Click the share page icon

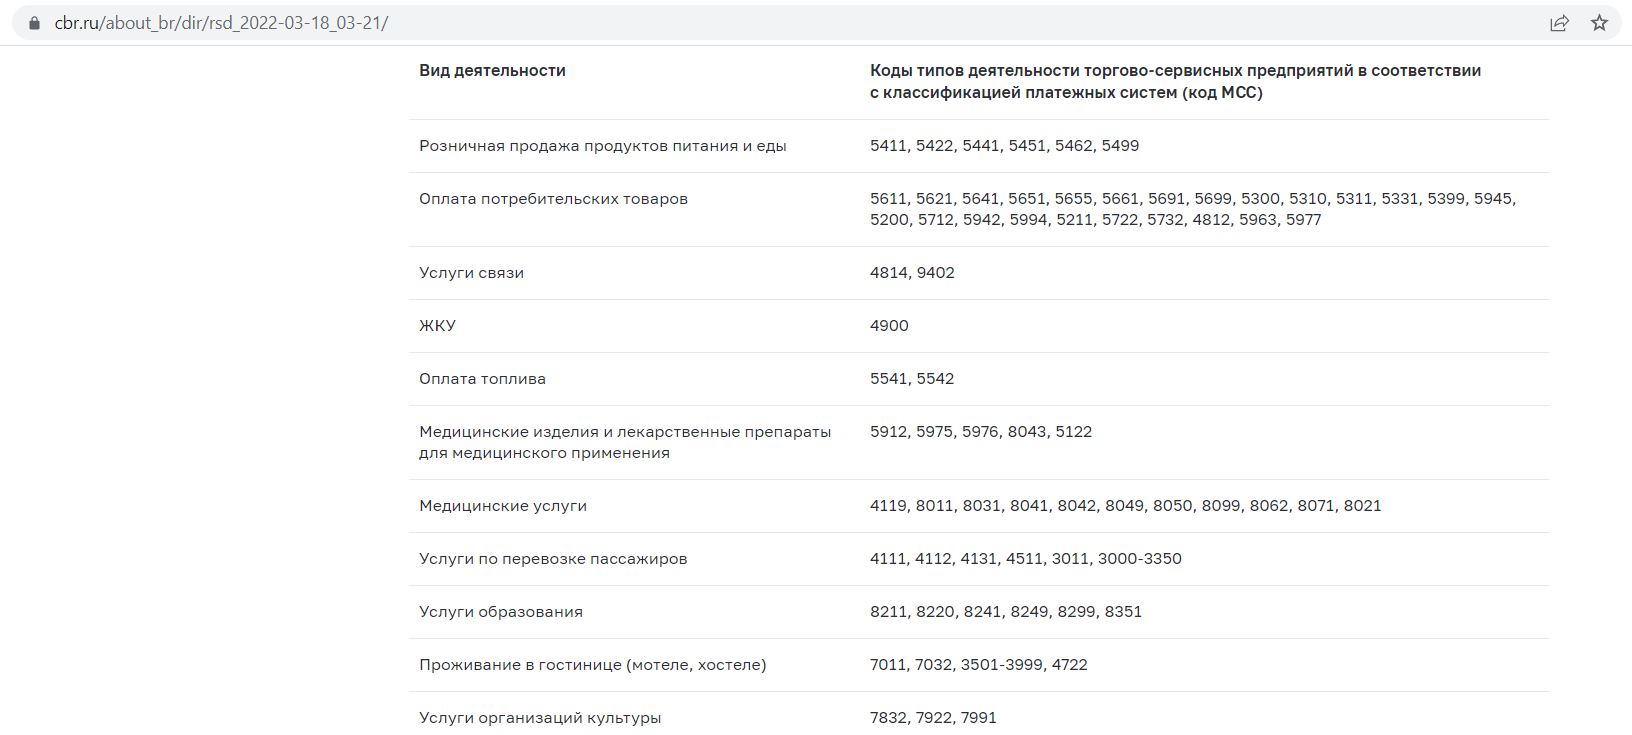(x=1559, y=23)
